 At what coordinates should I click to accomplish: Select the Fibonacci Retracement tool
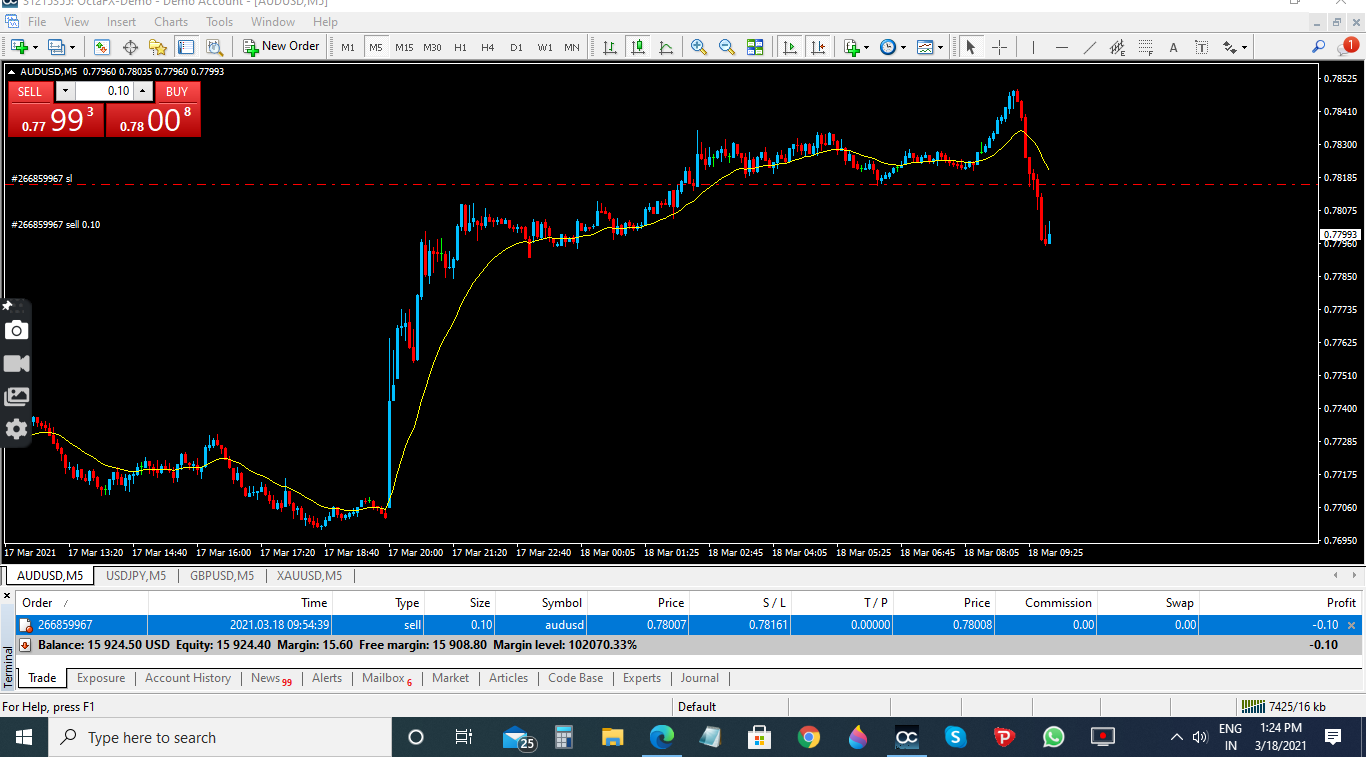point(1146,47)
